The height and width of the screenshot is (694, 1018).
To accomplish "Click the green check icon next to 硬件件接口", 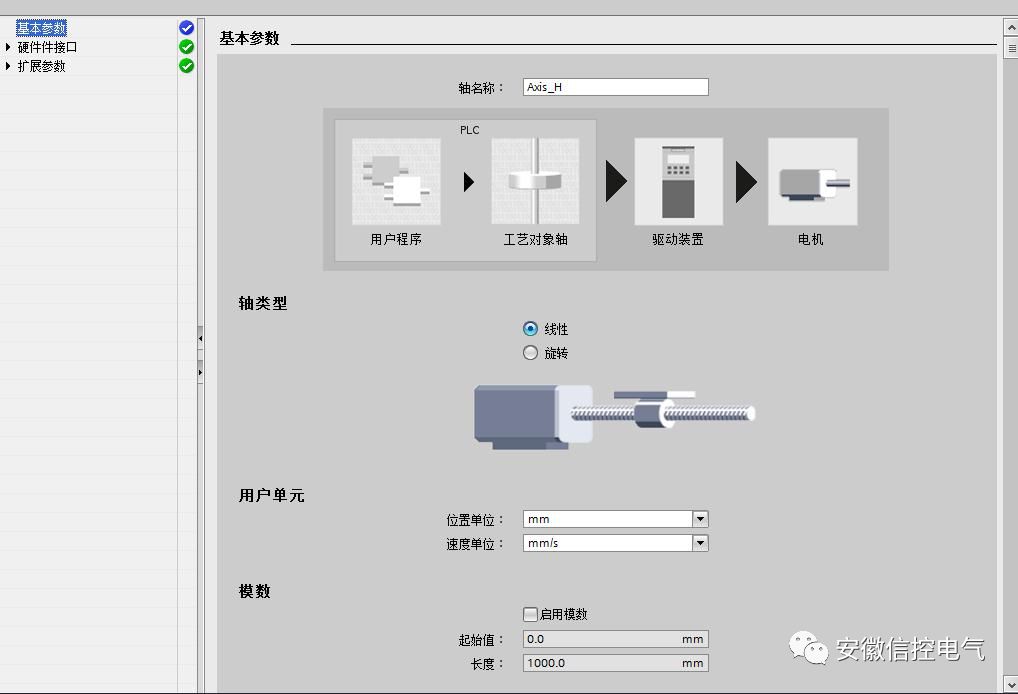I will point(186,47).
